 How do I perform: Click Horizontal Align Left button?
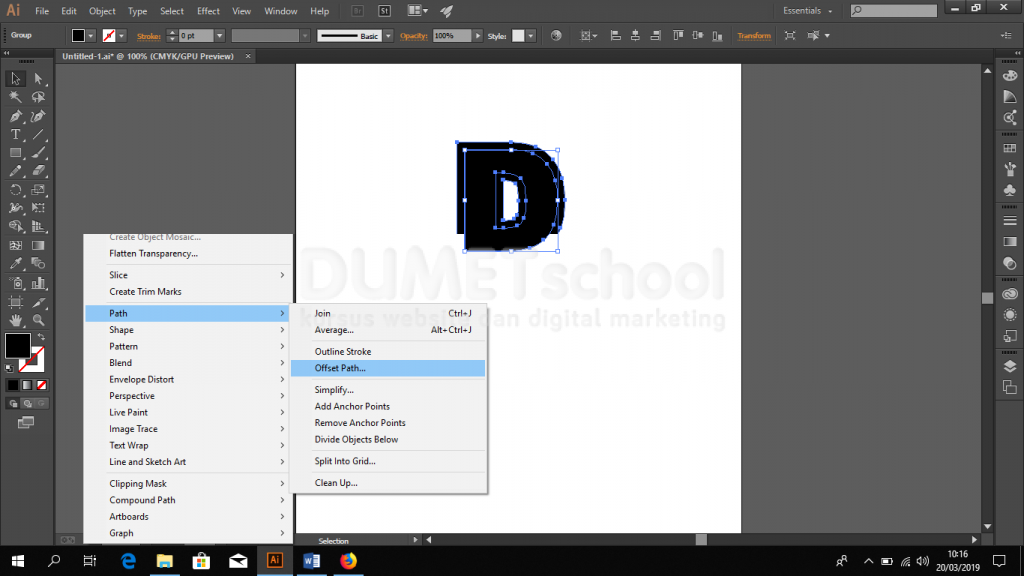(x=615, y=36)
